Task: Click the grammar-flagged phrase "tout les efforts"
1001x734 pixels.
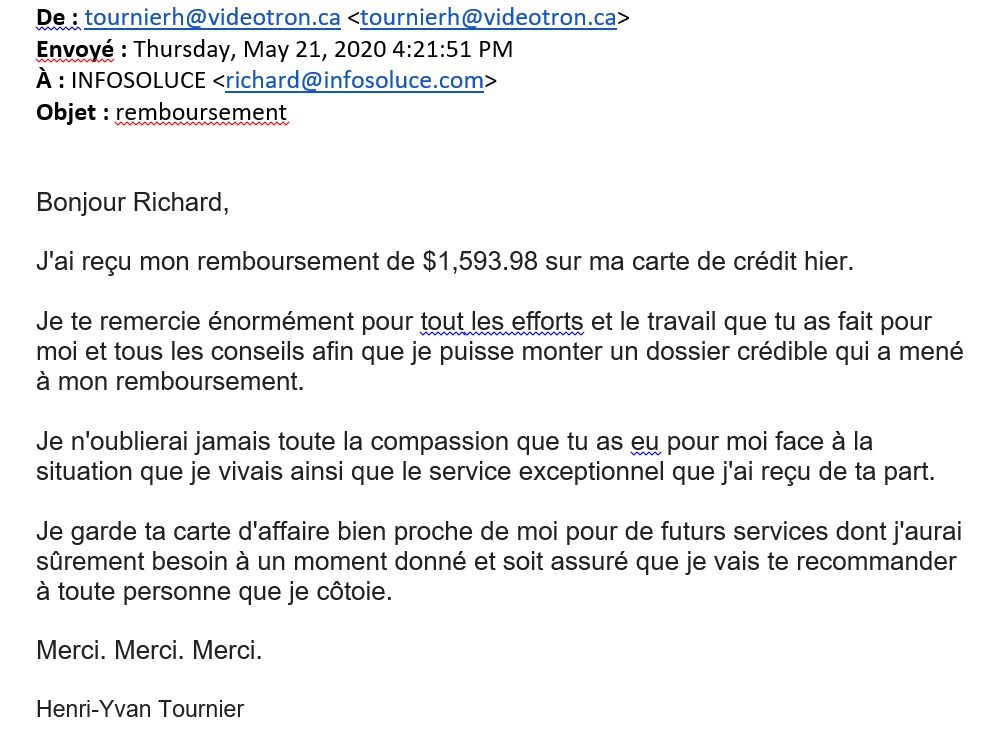Action: coord(501,322)
